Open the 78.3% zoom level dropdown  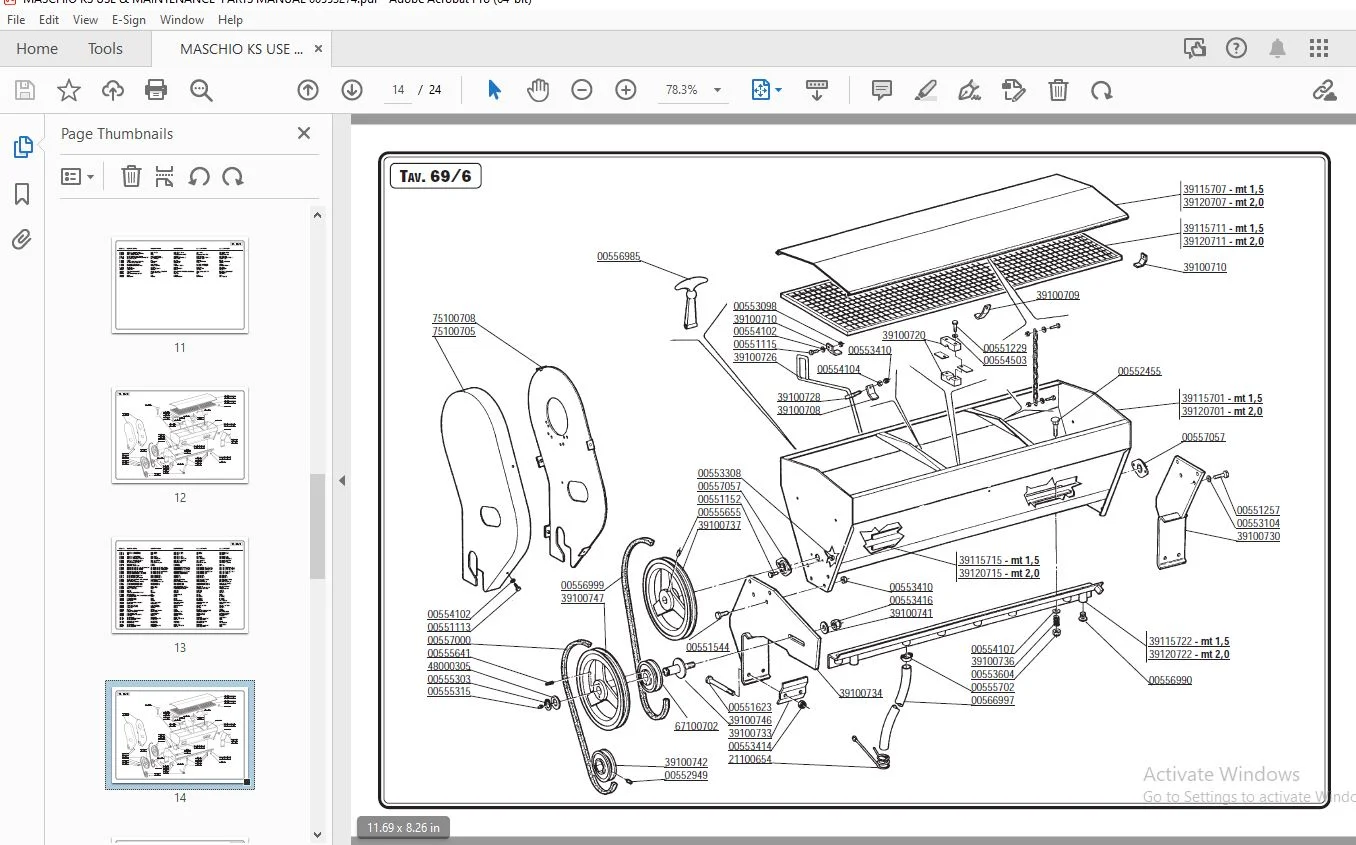pos(694,90)
